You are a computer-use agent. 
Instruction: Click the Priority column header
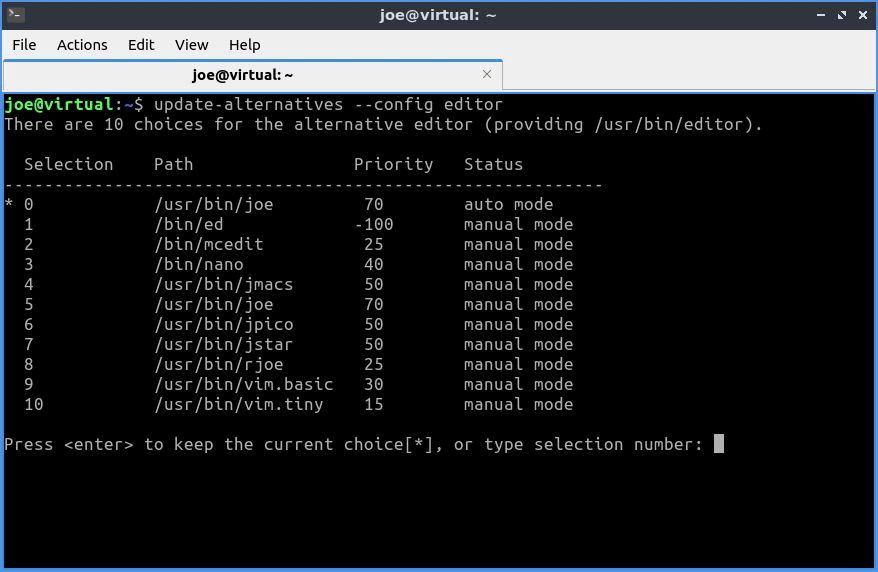point(393,165)
